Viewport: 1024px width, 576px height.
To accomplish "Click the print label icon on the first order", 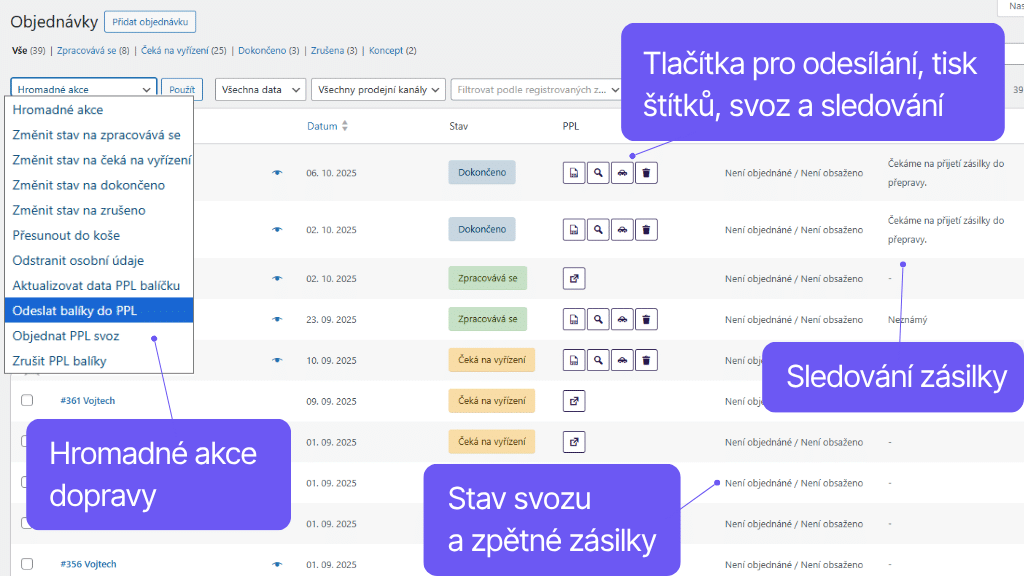I will (x=573, y=172).
